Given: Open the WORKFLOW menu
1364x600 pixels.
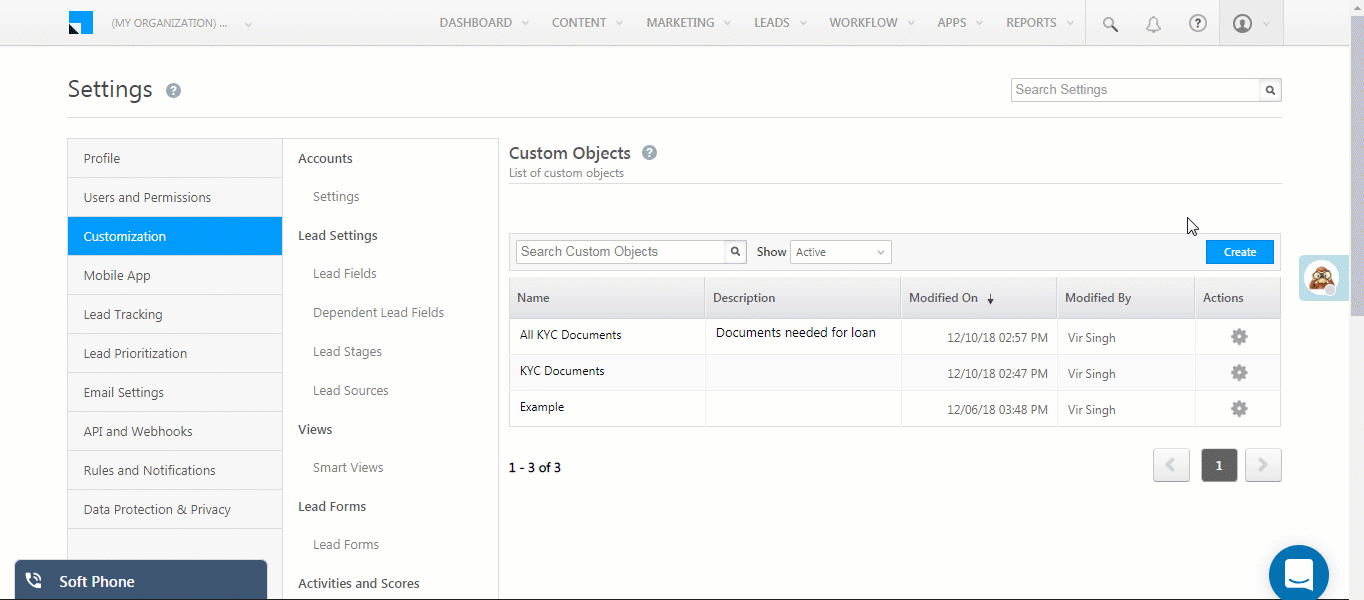Looking at the screenshot, I should 864,22.
